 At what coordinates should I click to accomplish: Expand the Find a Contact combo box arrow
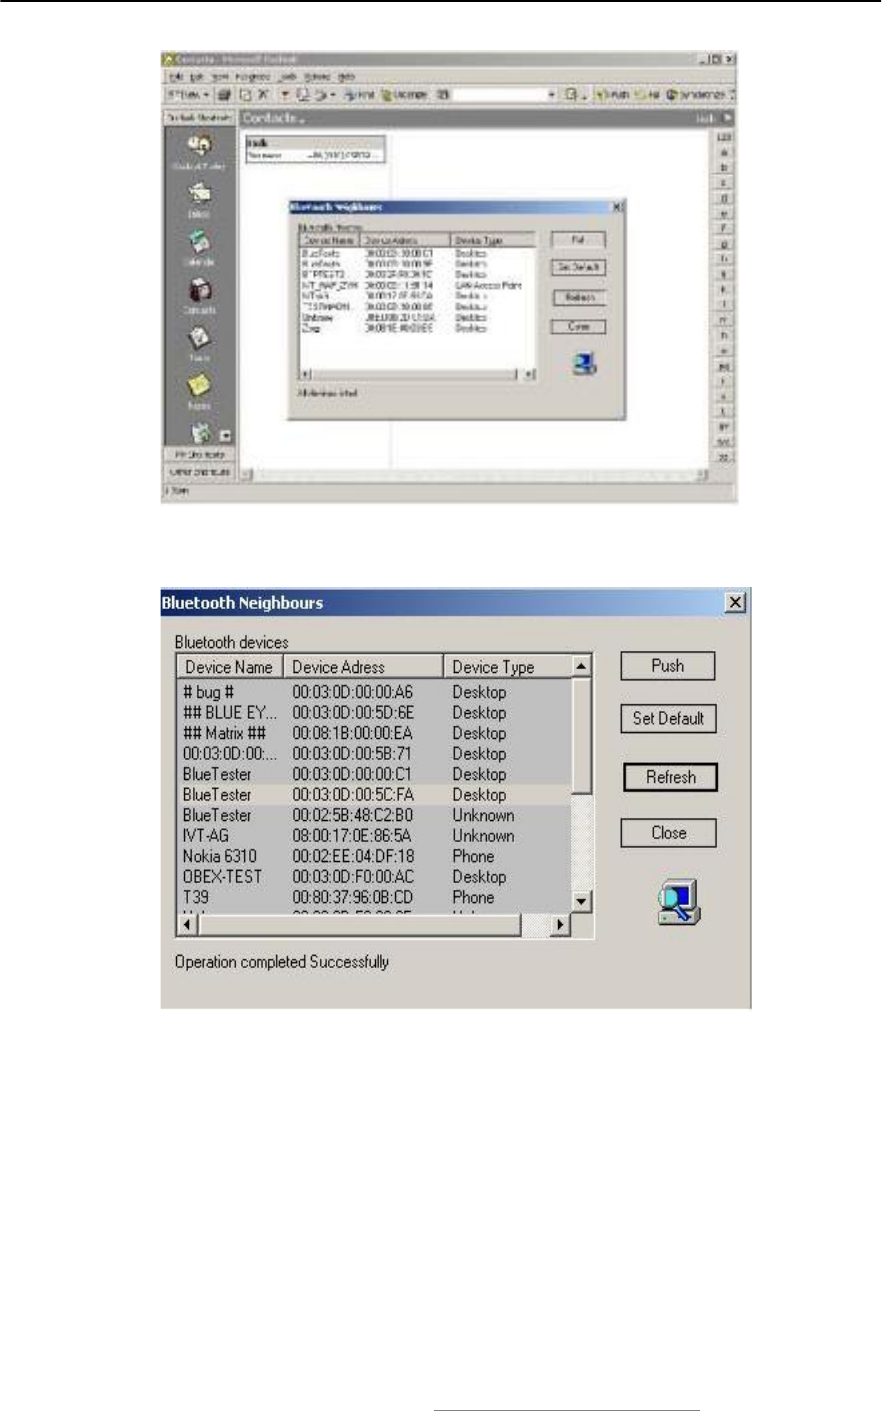(551, 94)
